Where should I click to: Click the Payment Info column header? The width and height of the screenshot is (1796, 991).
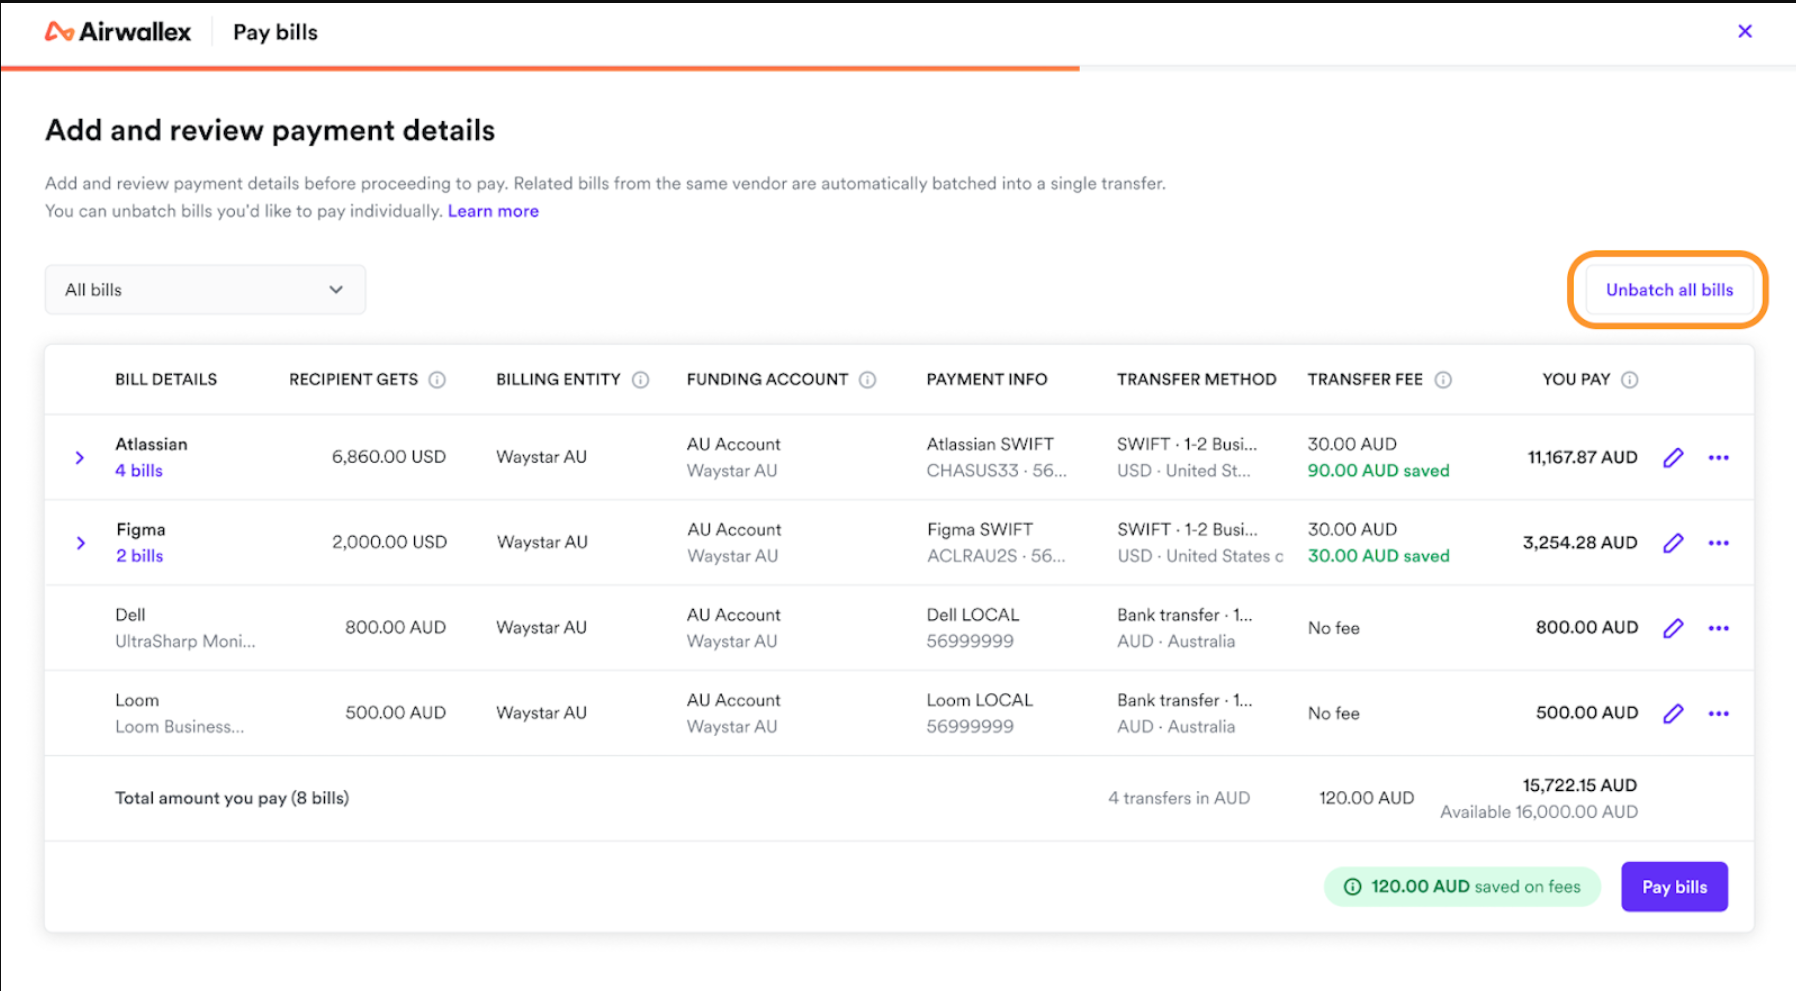(987, 380)
